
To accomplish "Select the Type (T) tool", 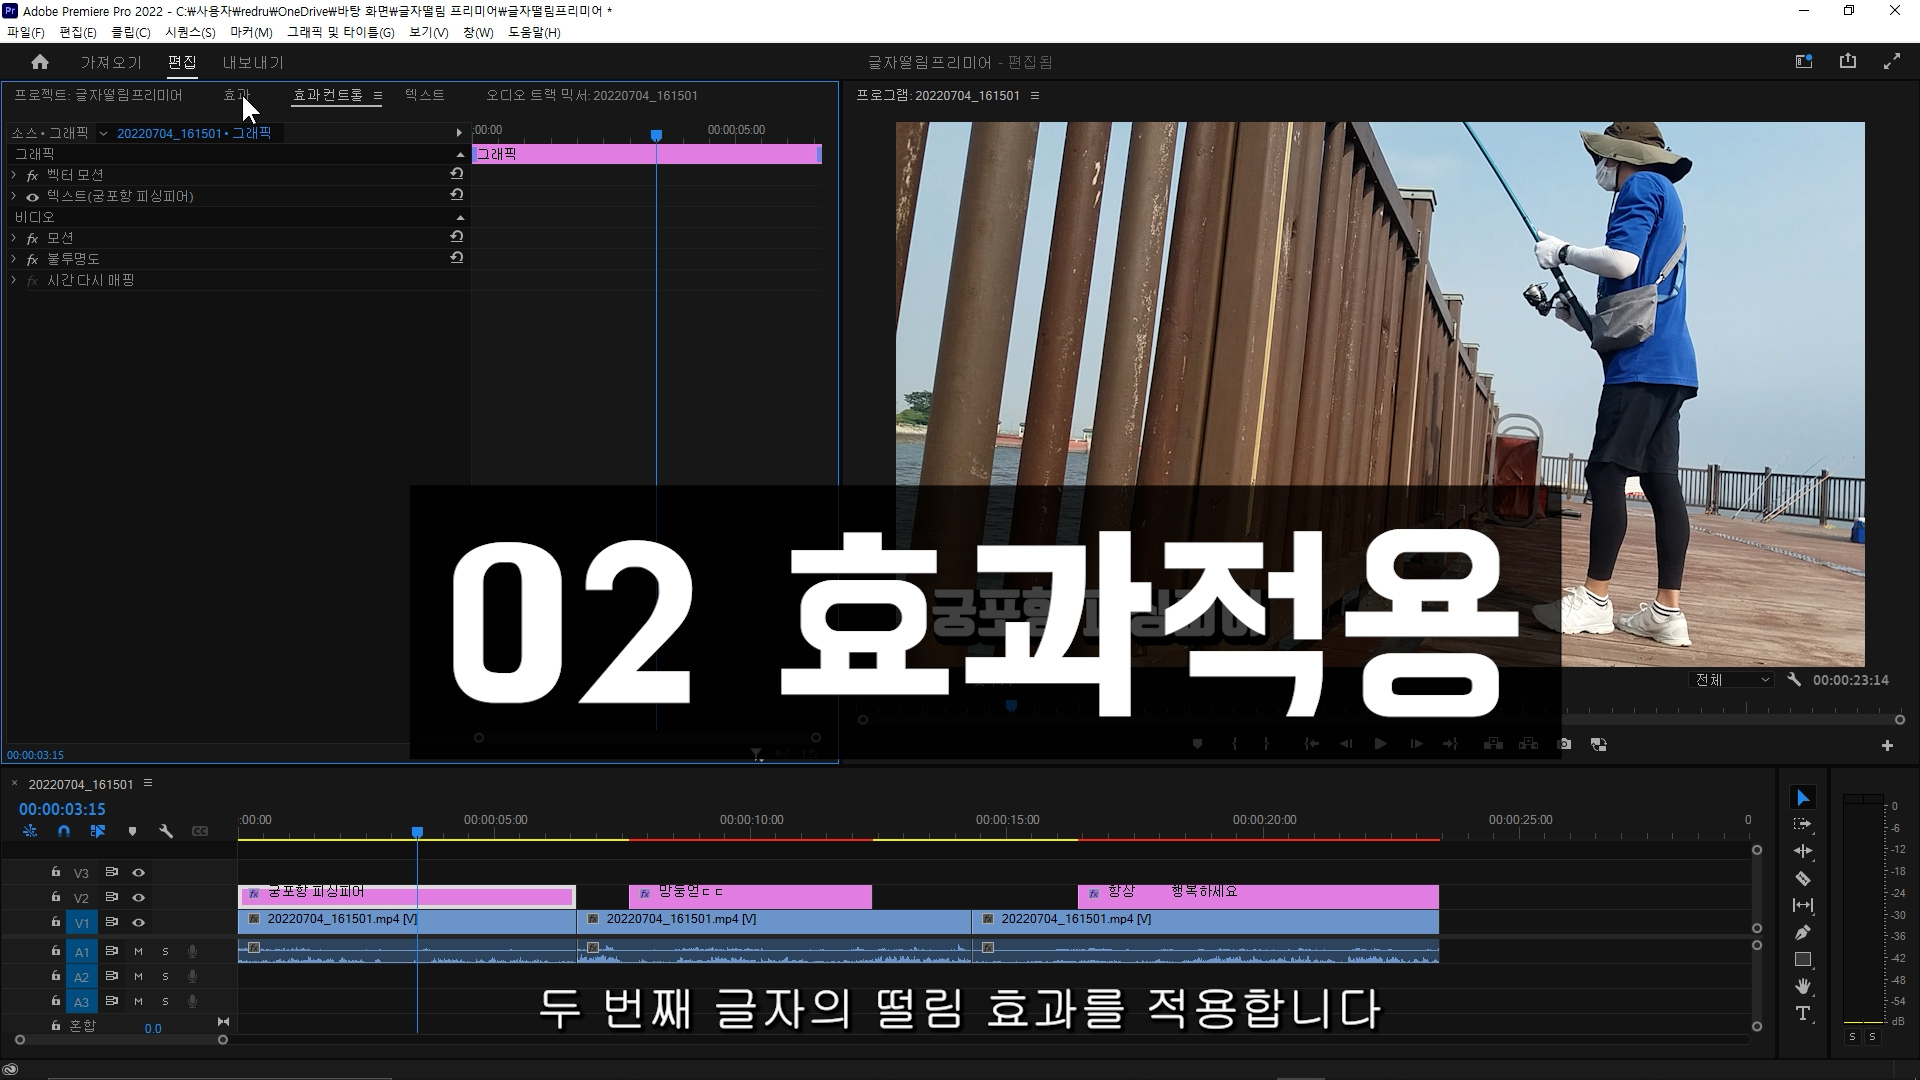I will tap(1802, 1013).
